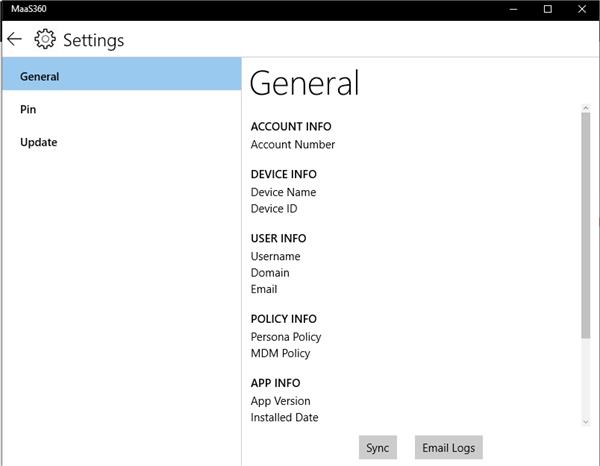Click the large General page heading

[x=304, y=83]
